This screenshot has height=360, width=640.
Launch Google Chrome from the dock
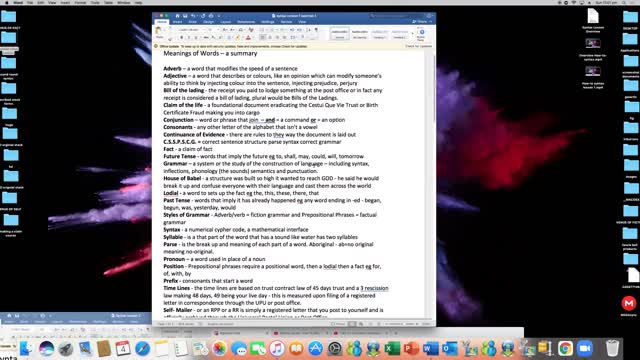click(565, 349)
